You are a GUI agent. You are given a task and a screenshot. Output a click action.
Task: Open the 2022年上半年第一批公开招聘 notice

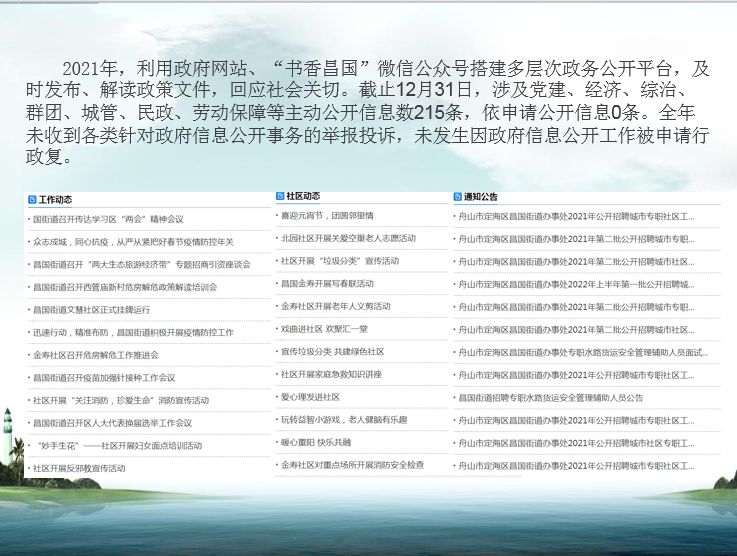575,284
